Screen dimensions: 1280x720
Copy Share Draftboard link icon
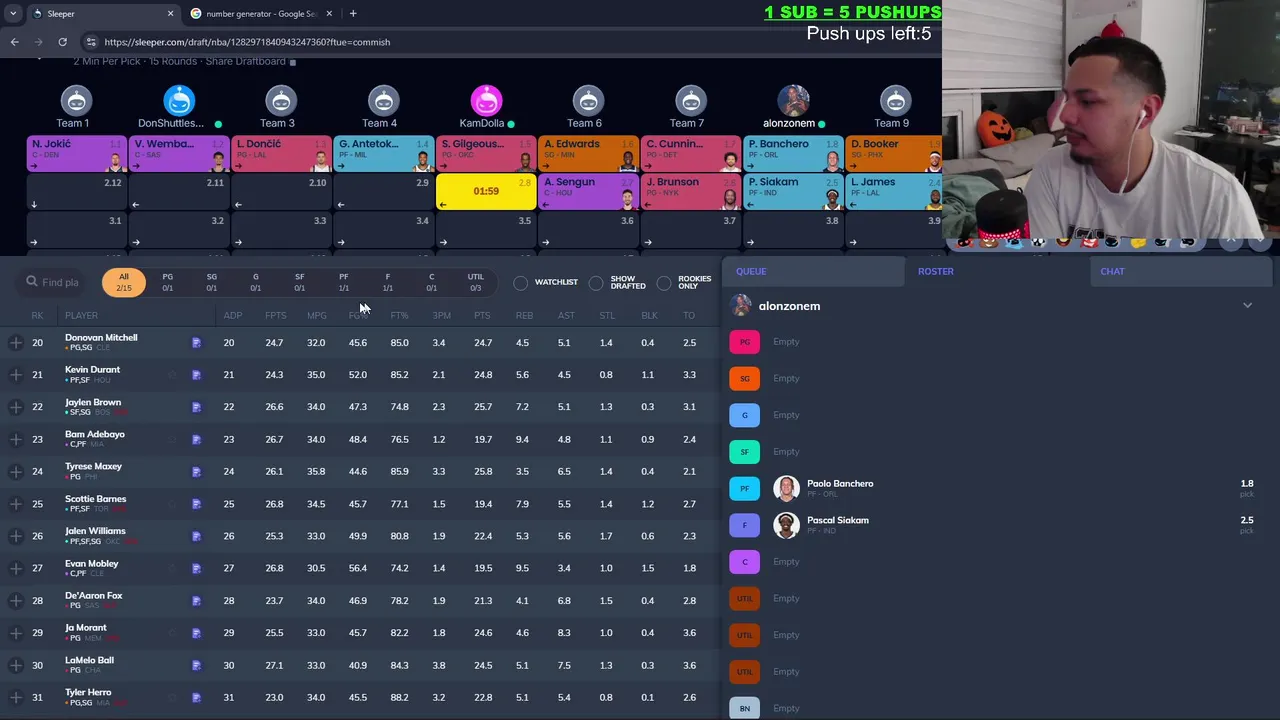[293, 62]
